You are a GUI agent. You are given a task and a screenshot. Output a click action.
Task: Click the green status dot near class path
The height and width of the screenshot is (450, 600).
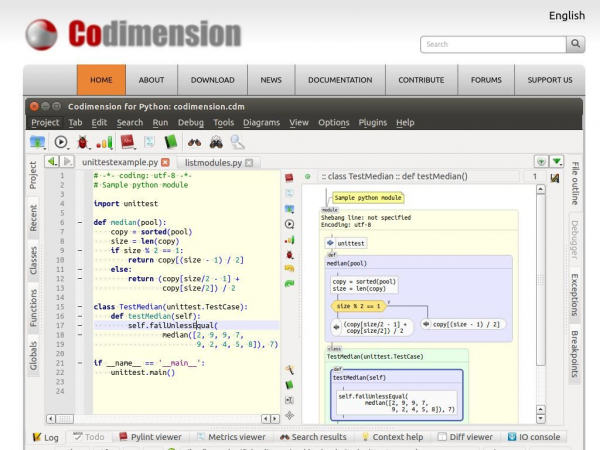point(307,176)
